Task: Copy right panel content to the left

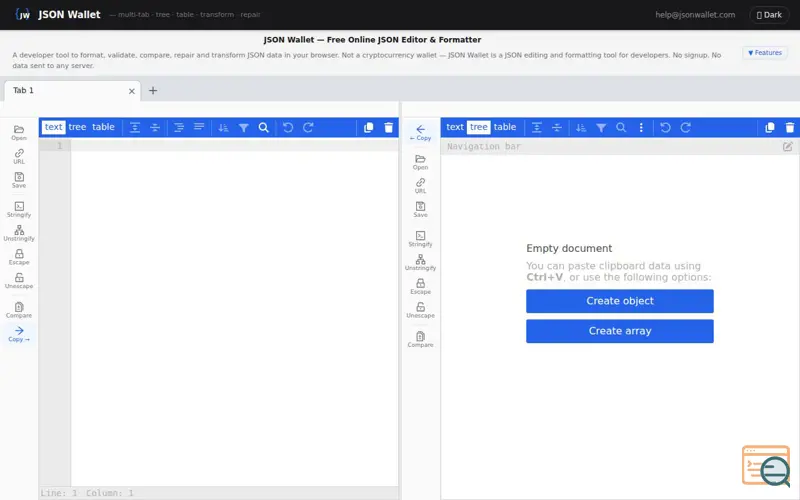Action: coord(420,133)
